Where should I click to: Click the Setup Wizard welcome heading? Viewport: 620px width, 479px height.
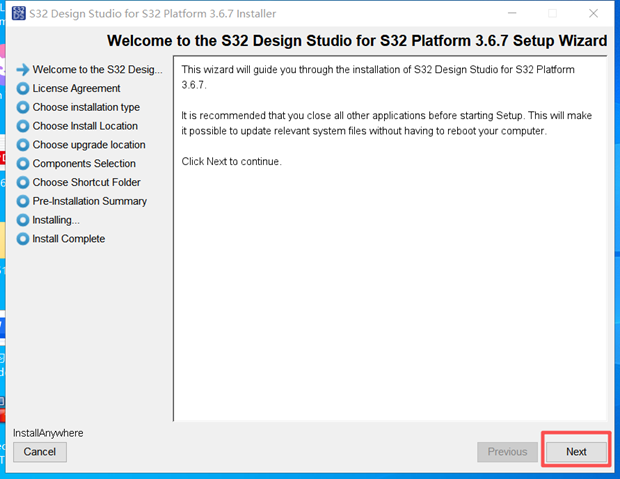(357, 41)
